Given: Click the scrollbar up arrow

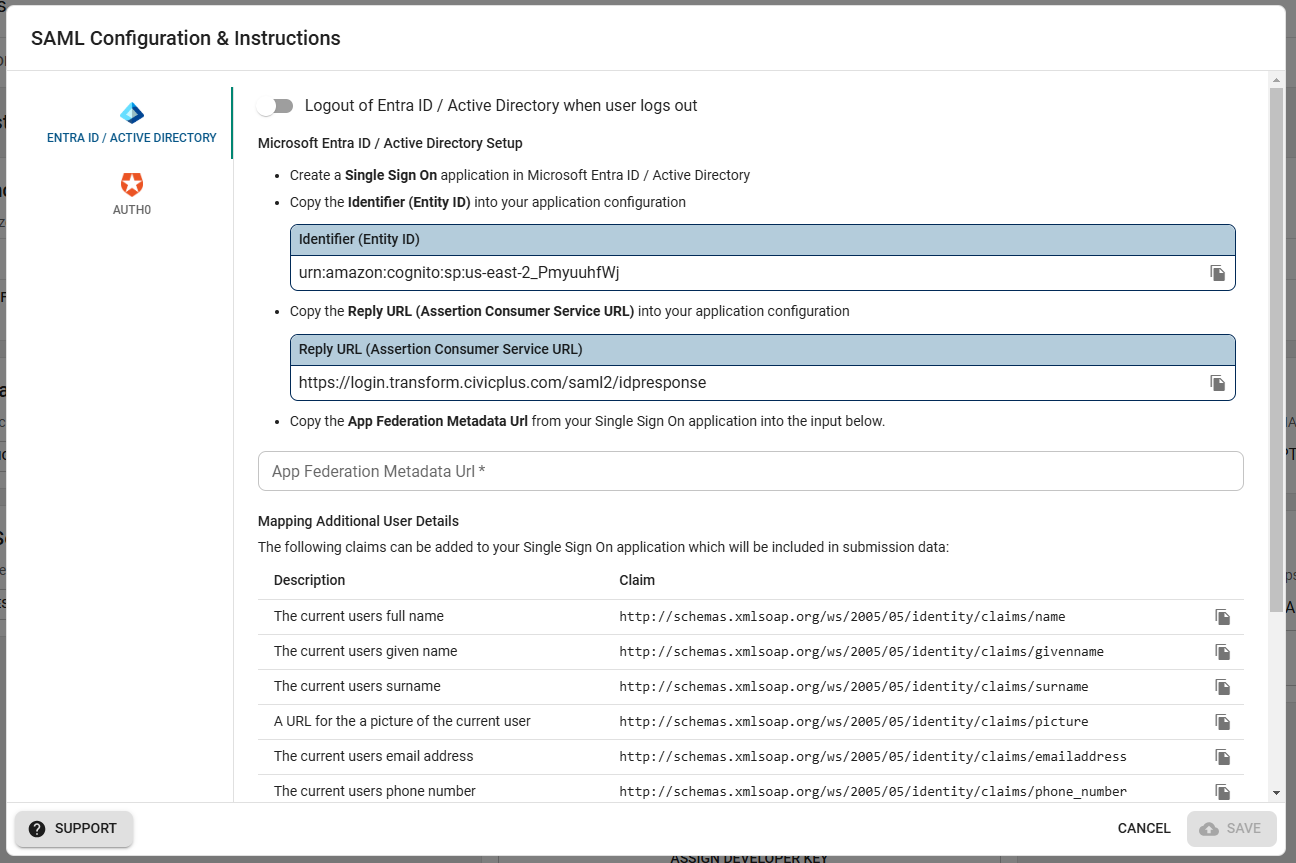Looking at the screenshot, I should tap(1276, 79).
